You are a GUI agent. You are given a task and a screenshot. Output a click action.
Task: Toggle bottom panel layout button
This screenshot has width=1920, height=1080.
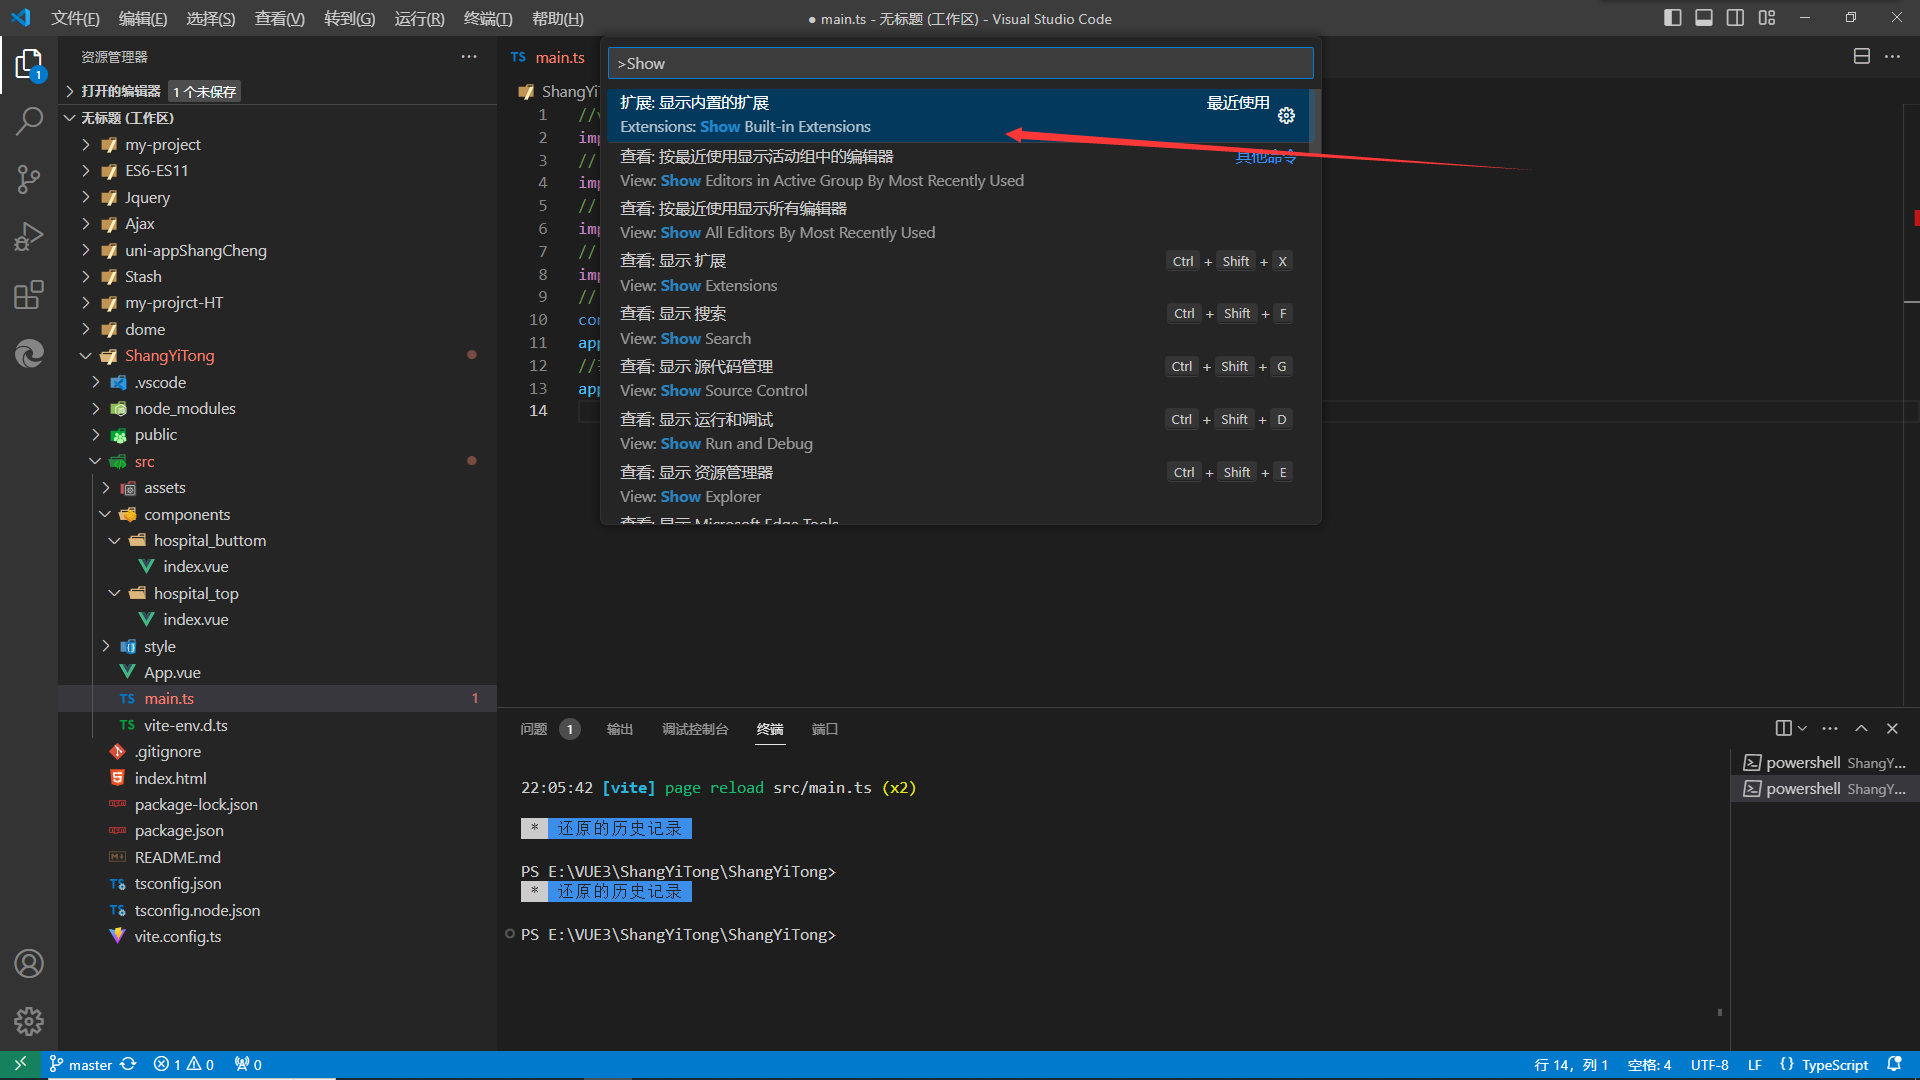point(1704,18)
